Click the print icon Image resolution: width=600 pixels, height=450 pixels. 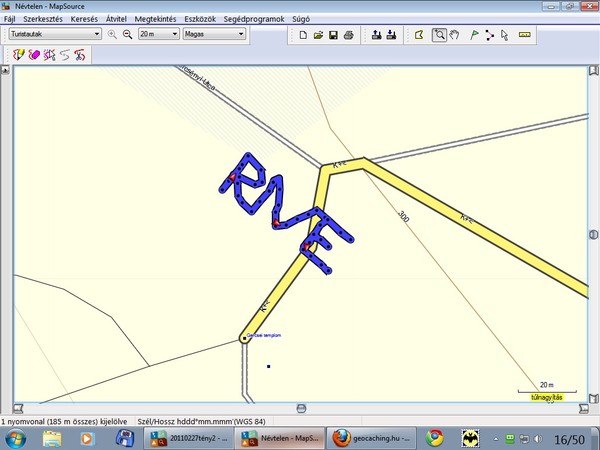[x=348, y=35]
